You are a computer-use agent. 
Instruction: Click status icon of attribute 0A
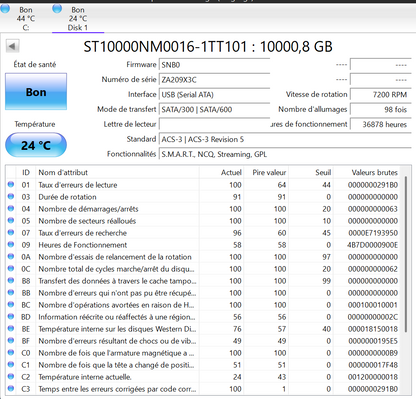(x=11, y=256)
